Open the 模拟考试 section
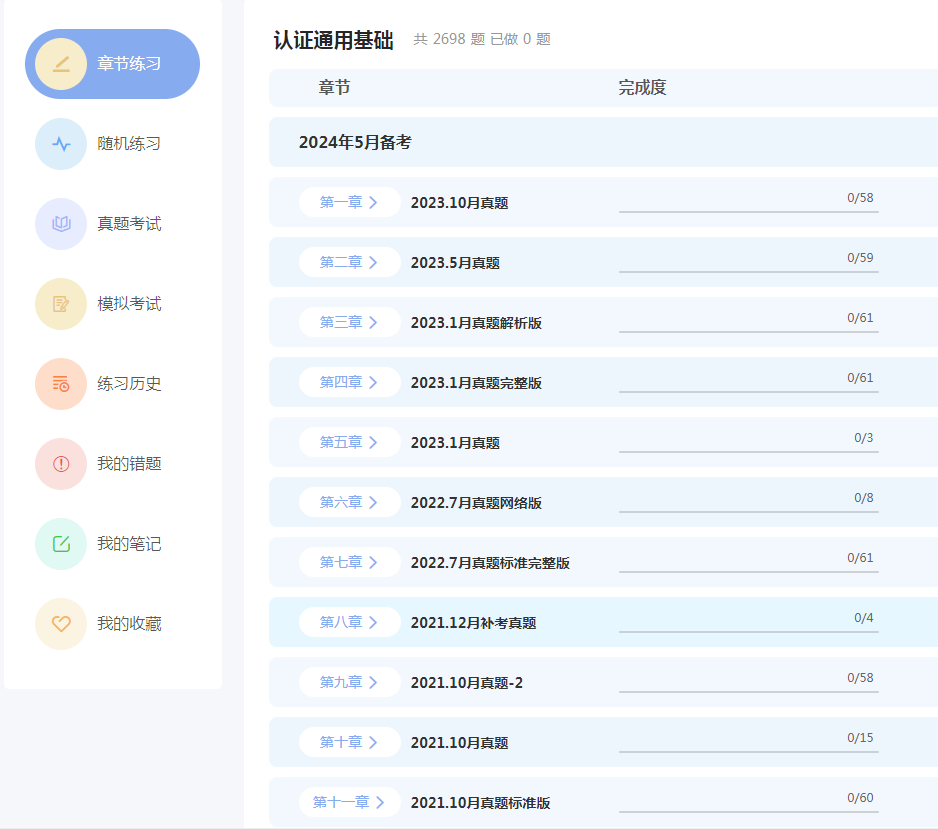The image size is (938, 829). pos(129,304)
